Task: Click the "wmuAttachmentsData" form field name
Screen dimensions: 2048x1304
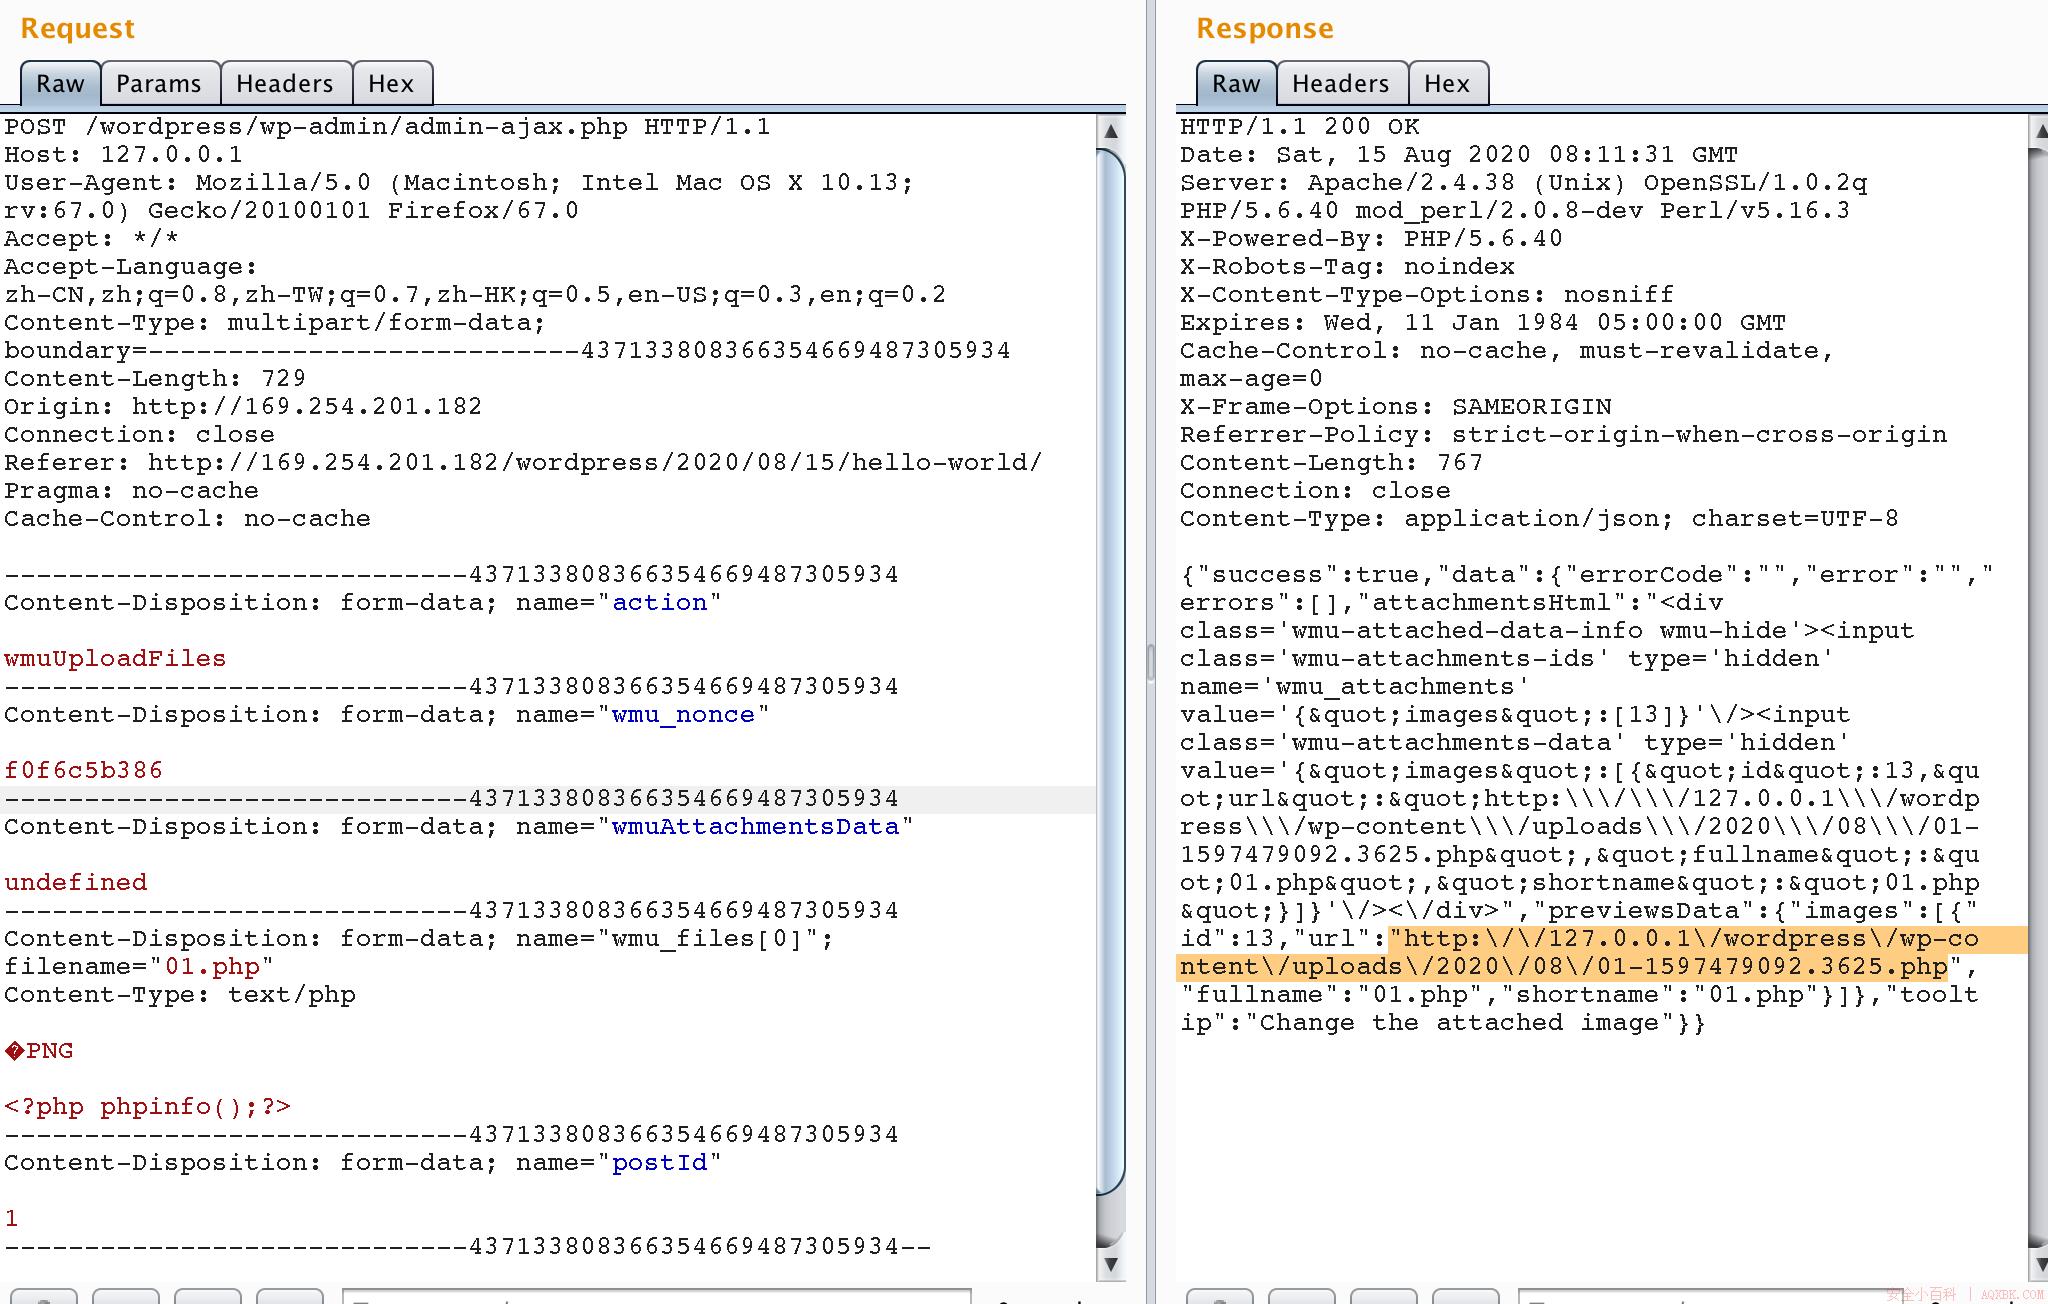Action: tap(756, 827)
